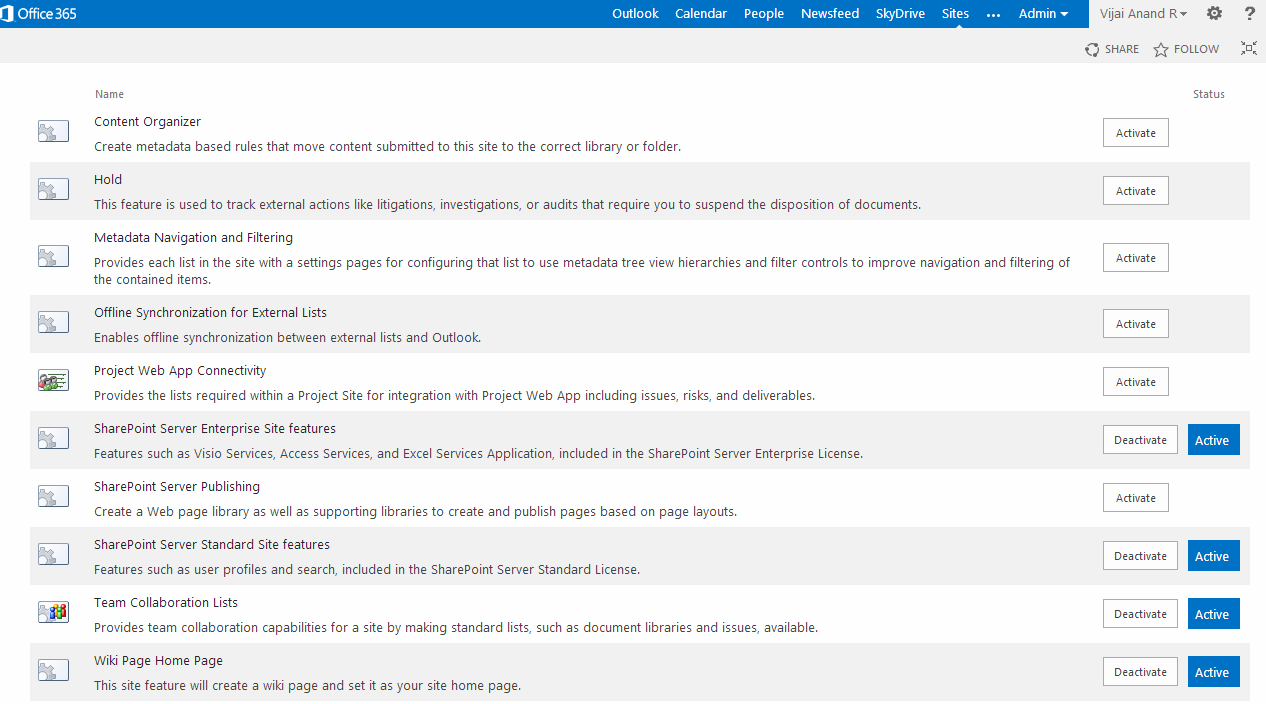Open the Vijai Anand R user menu
The width and height of the screenshot is (1266, 704).
pos(1143,14)
